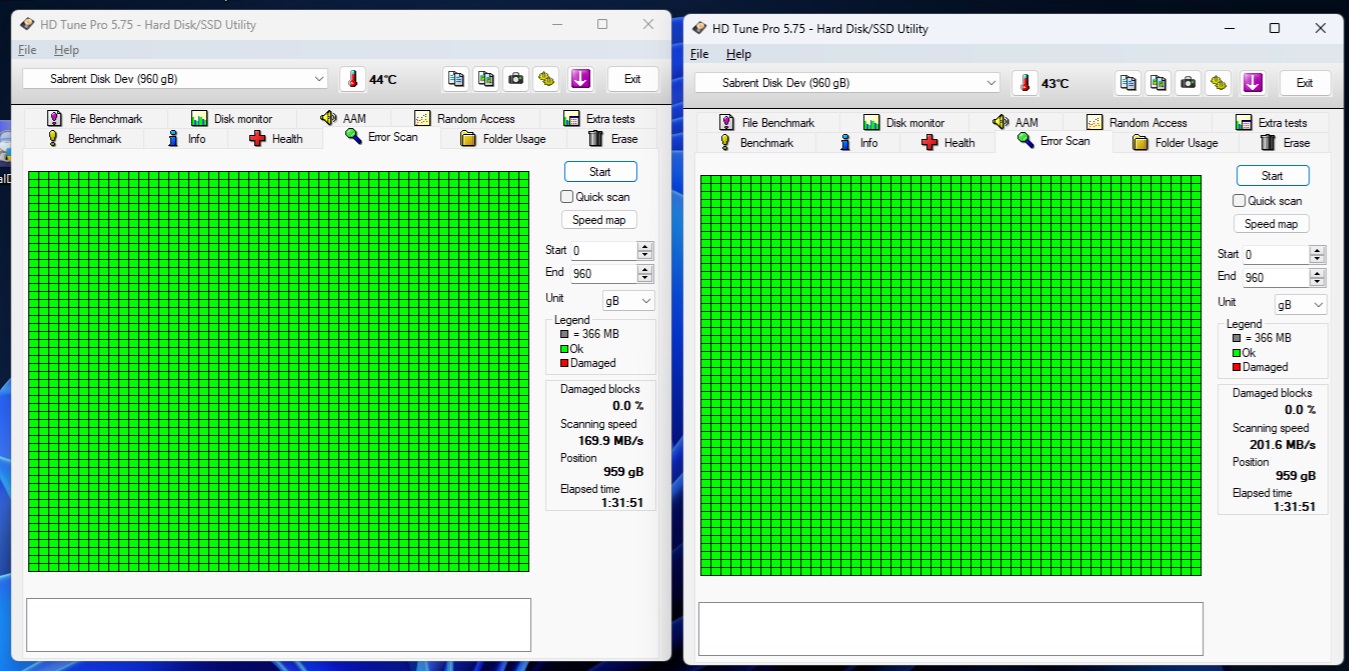Increment End value stepper in left window
Image resolution: width=1352 pixels, height=671 pixels.
pos(645,269)
